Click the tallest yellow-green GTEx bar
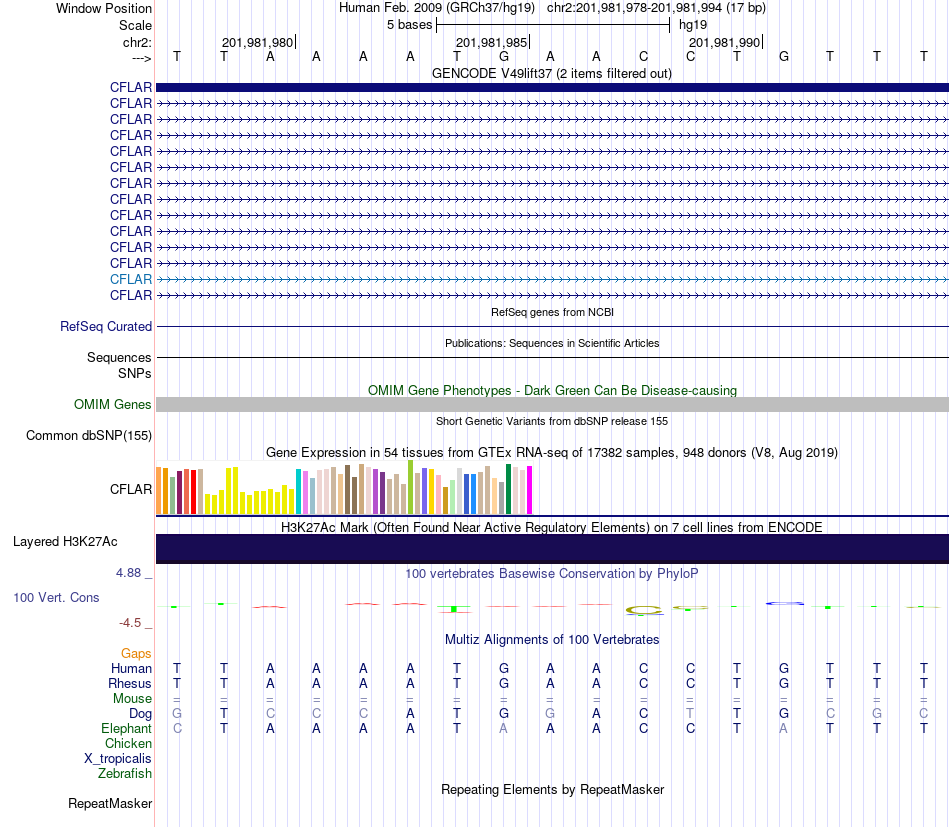Image resolution: width=950 pixels, height=827 pixels. 410,488
